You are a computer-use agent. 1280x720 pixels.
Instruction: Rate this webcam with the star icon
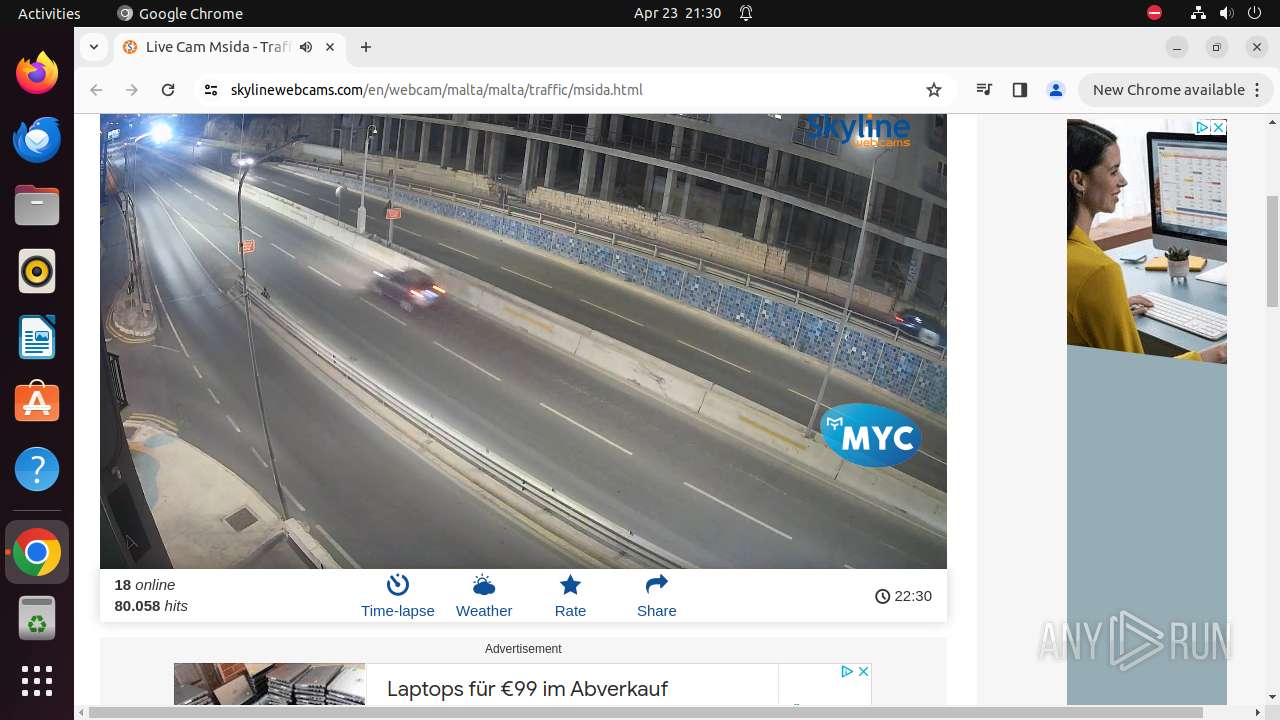tap(570, 596)
